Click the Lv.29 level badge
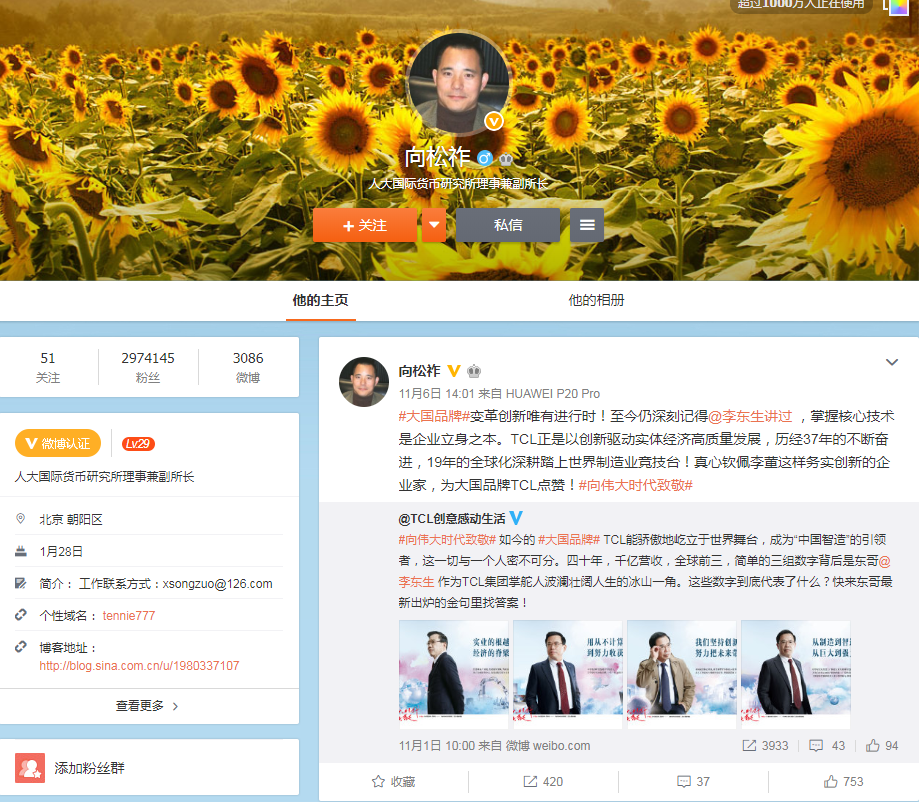Viewport: 919px width, 802px height. pos(138,444)
